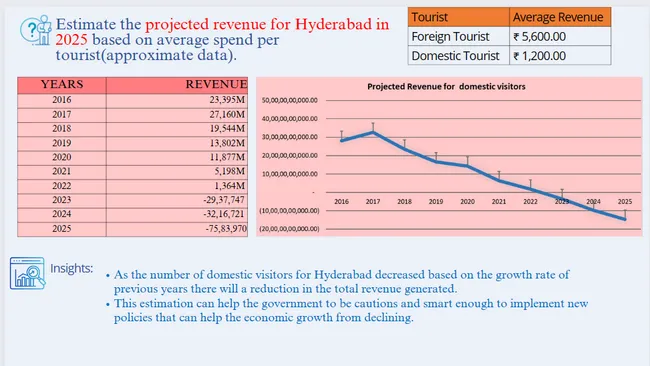Click year cell '2018' in the table
The image size is (650, 366).
click(62, 129)
